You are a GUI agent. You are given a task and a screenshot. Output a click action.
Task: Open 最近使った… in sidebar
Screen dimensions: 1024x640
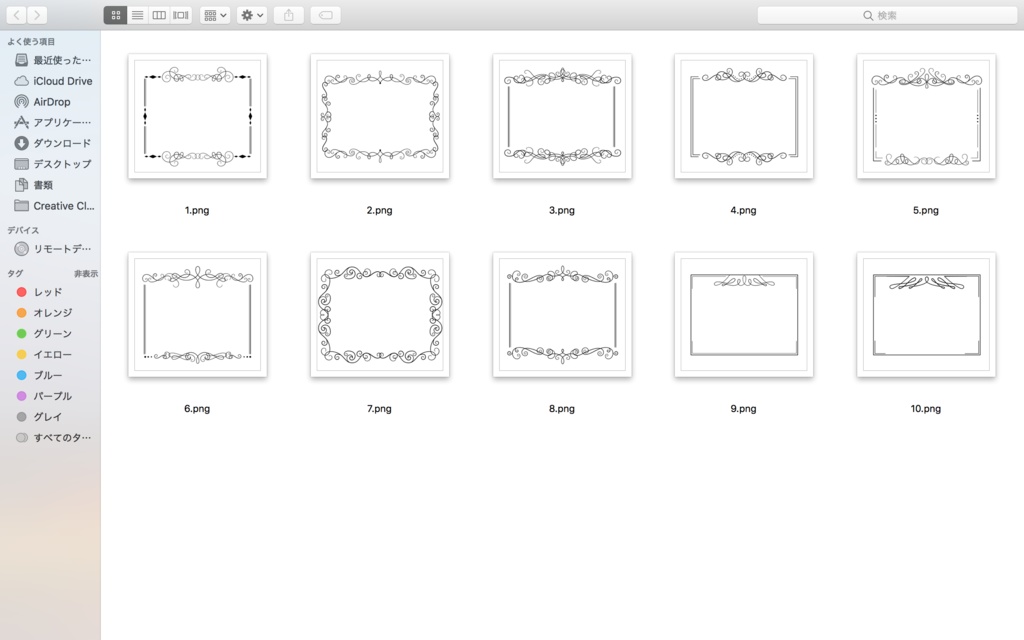coord(52,60)
